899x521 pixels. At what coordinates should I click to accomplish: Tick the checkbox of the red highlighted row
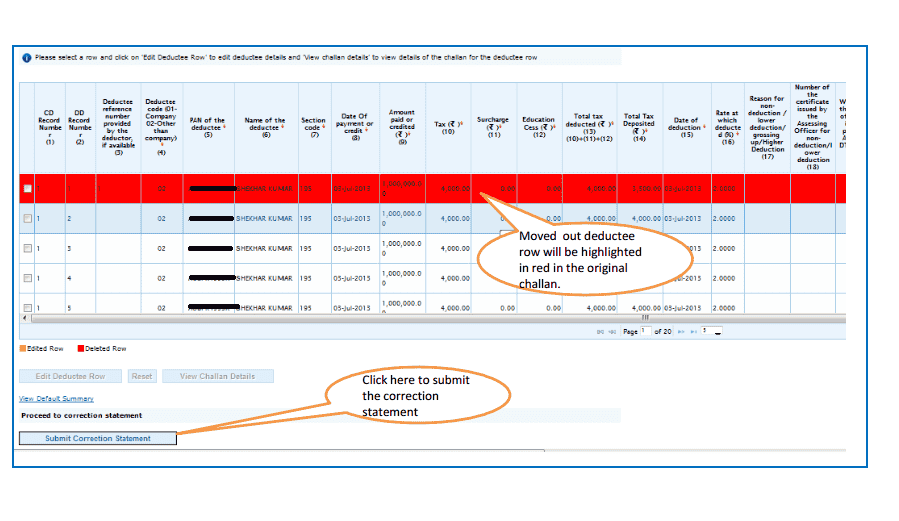pyautogui.click(x=28, y=189)
